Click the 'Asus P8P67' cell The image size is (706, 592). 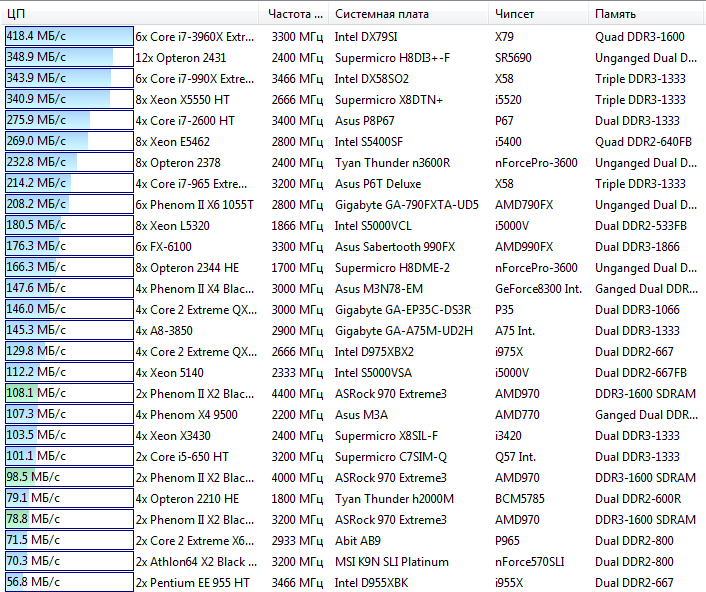pos(364,121)
